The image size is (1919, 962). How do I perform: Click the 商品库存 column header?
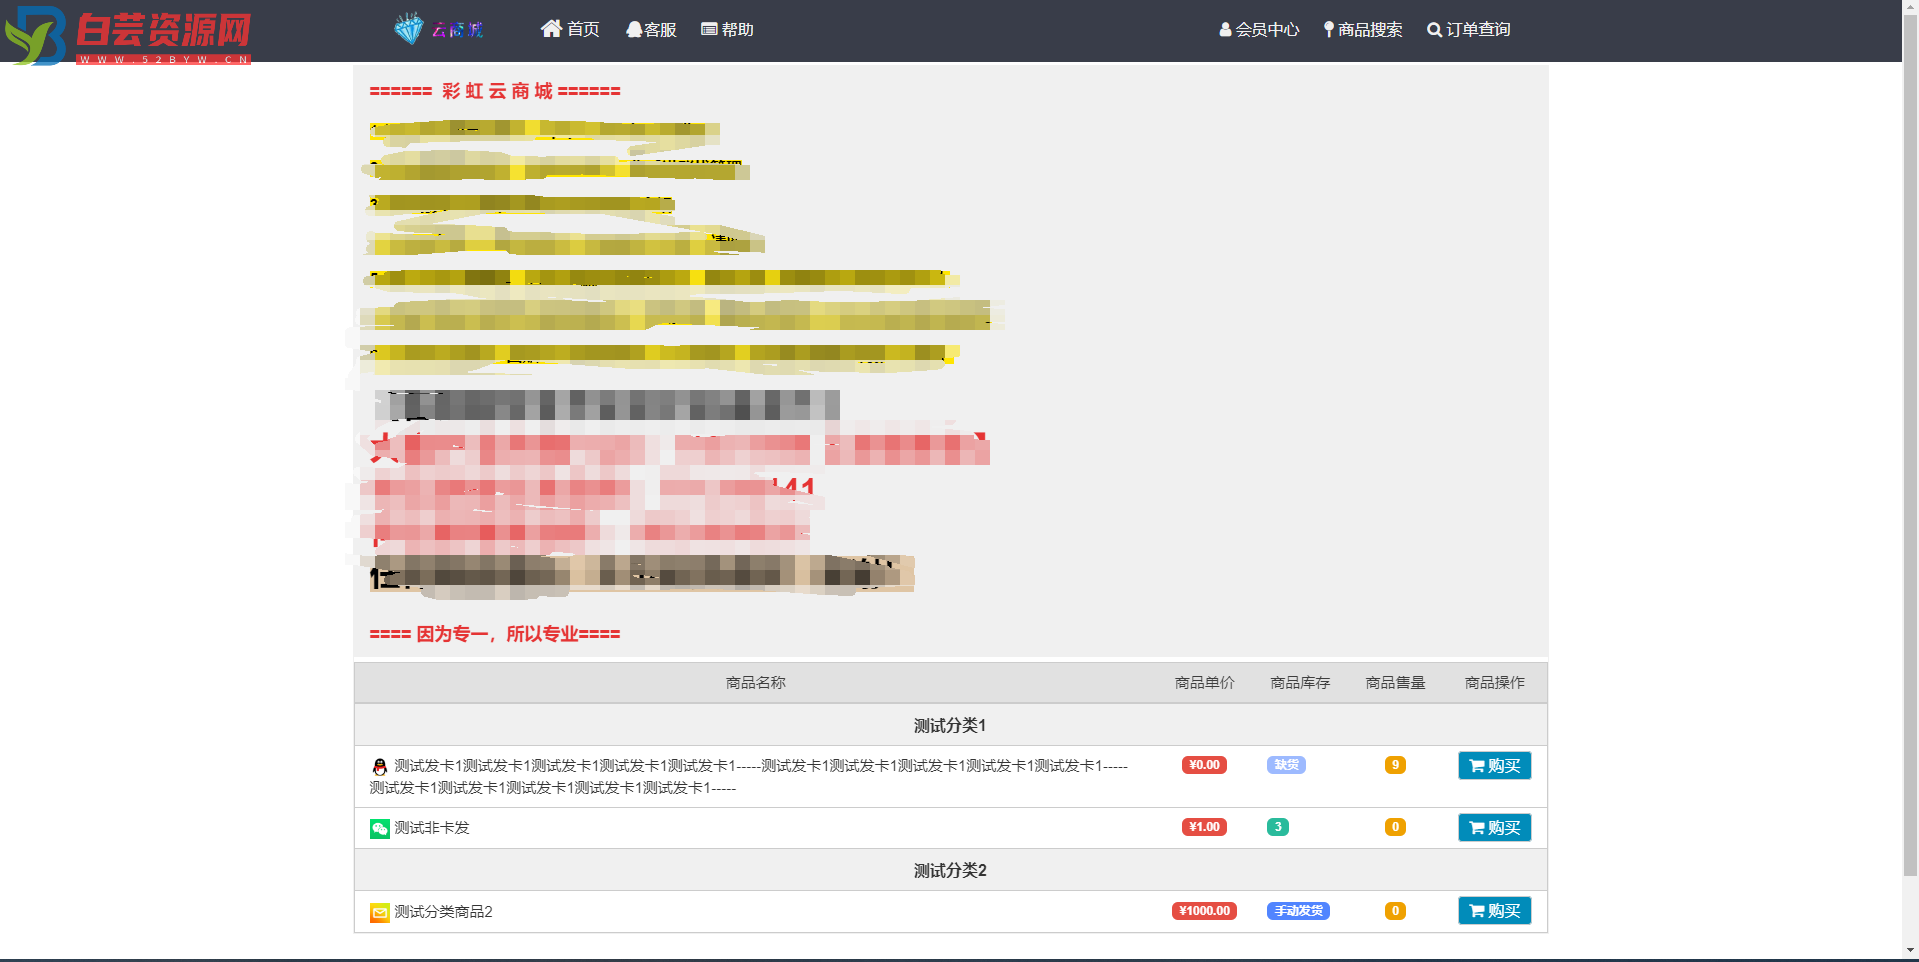(1300, 683)
